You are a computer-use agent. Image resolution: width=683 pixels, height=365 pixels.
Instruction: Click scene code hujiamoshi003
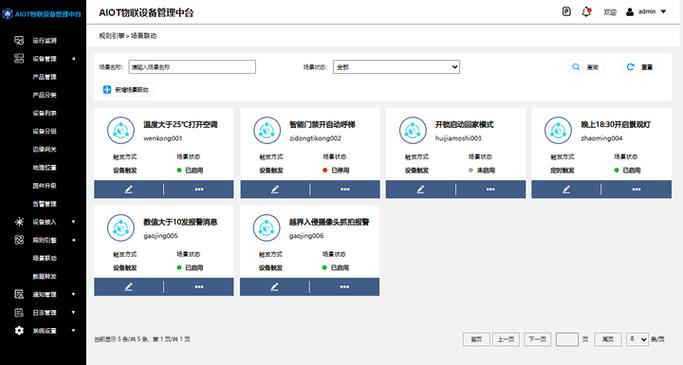[x=458, y=139]
